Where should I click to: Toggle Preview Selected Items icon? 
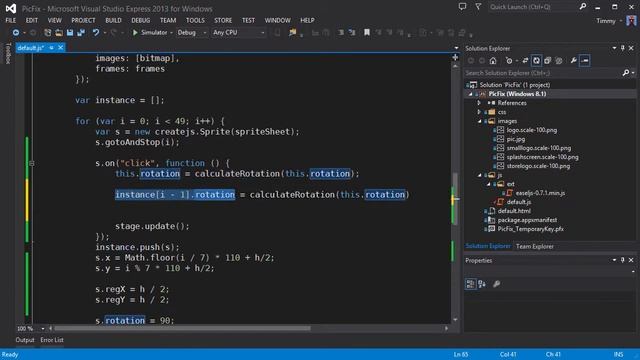click(585, 61)
